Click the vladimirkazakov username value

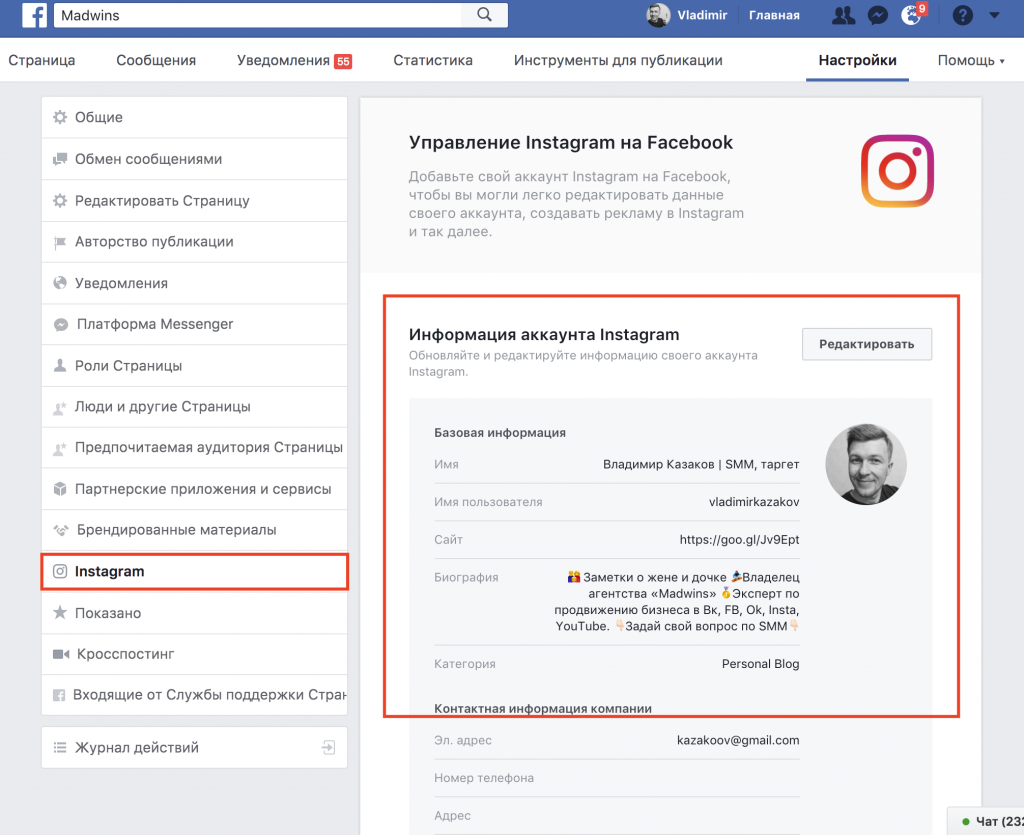click(x=754, y=502)
